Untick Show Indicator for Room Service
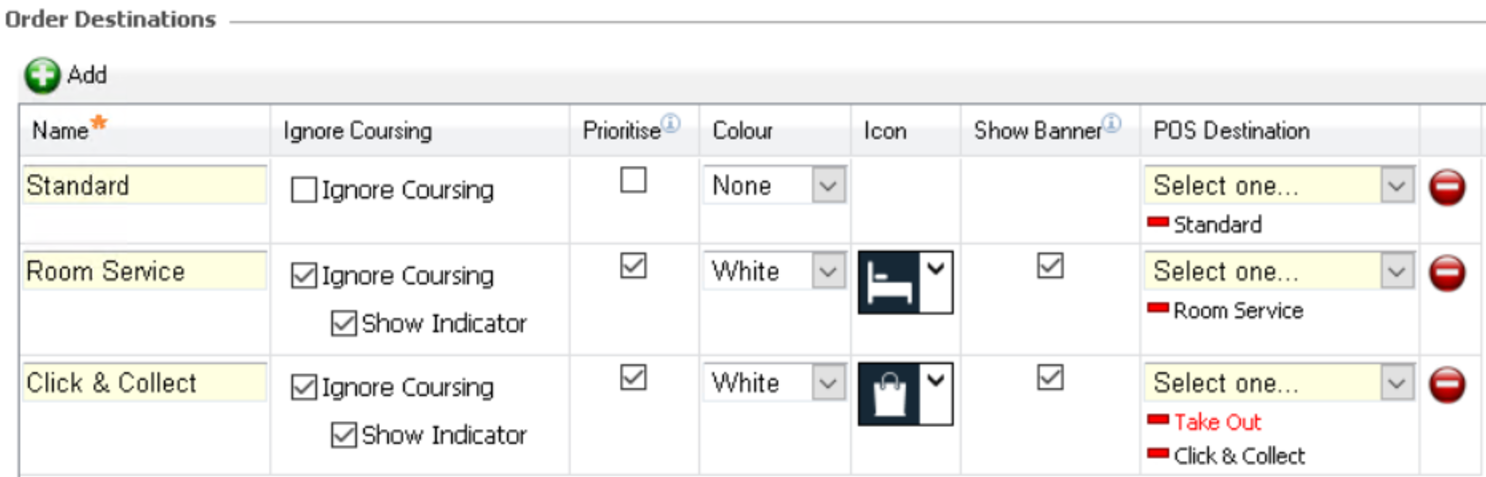Image resolution: width=1486 pixels, height=477 pixels. point(344,324)
